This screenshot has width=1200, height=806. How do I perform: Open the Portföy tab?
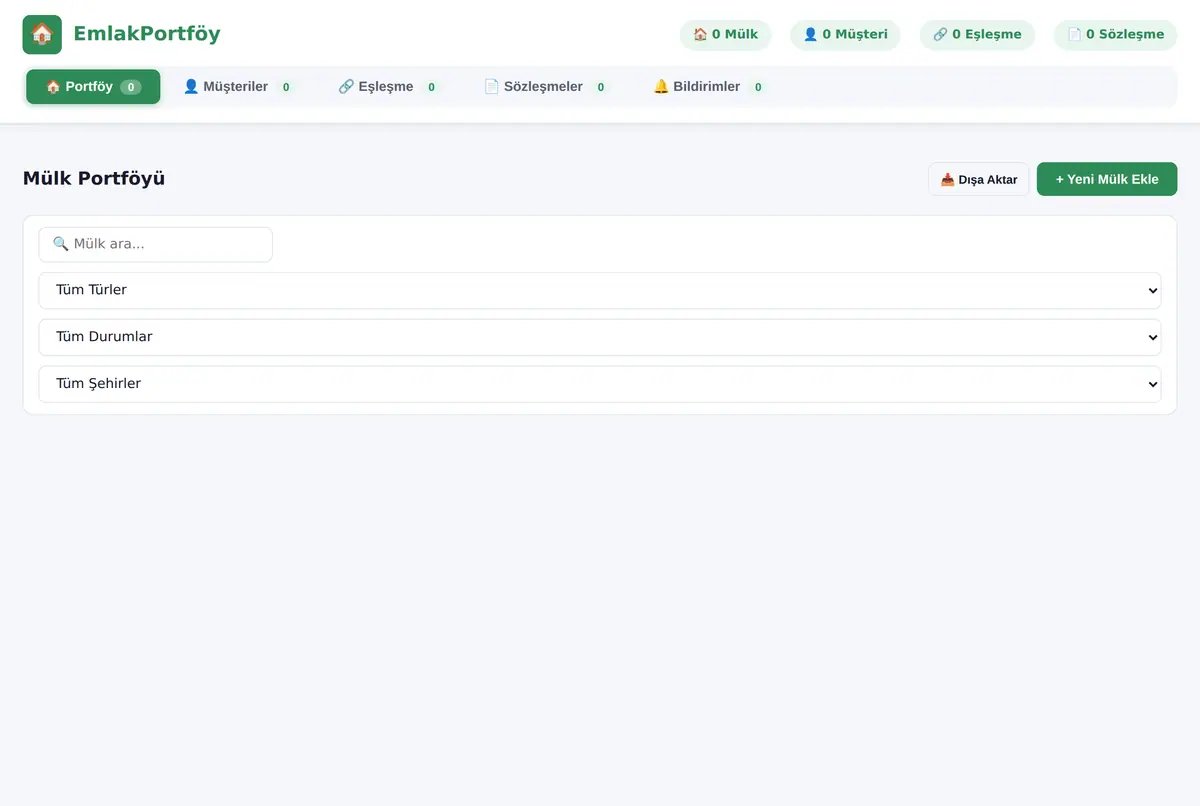click(93, 87)
